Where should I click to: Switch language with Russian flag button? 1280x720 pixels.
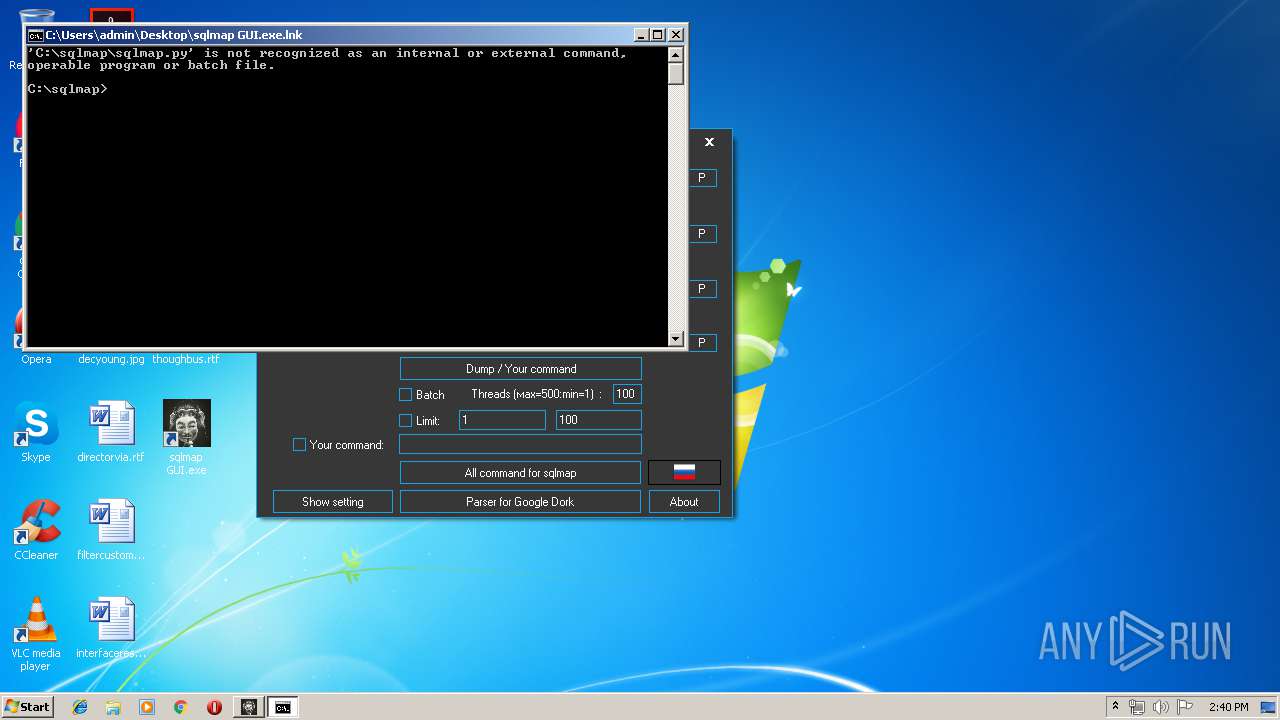click(684, 472)
